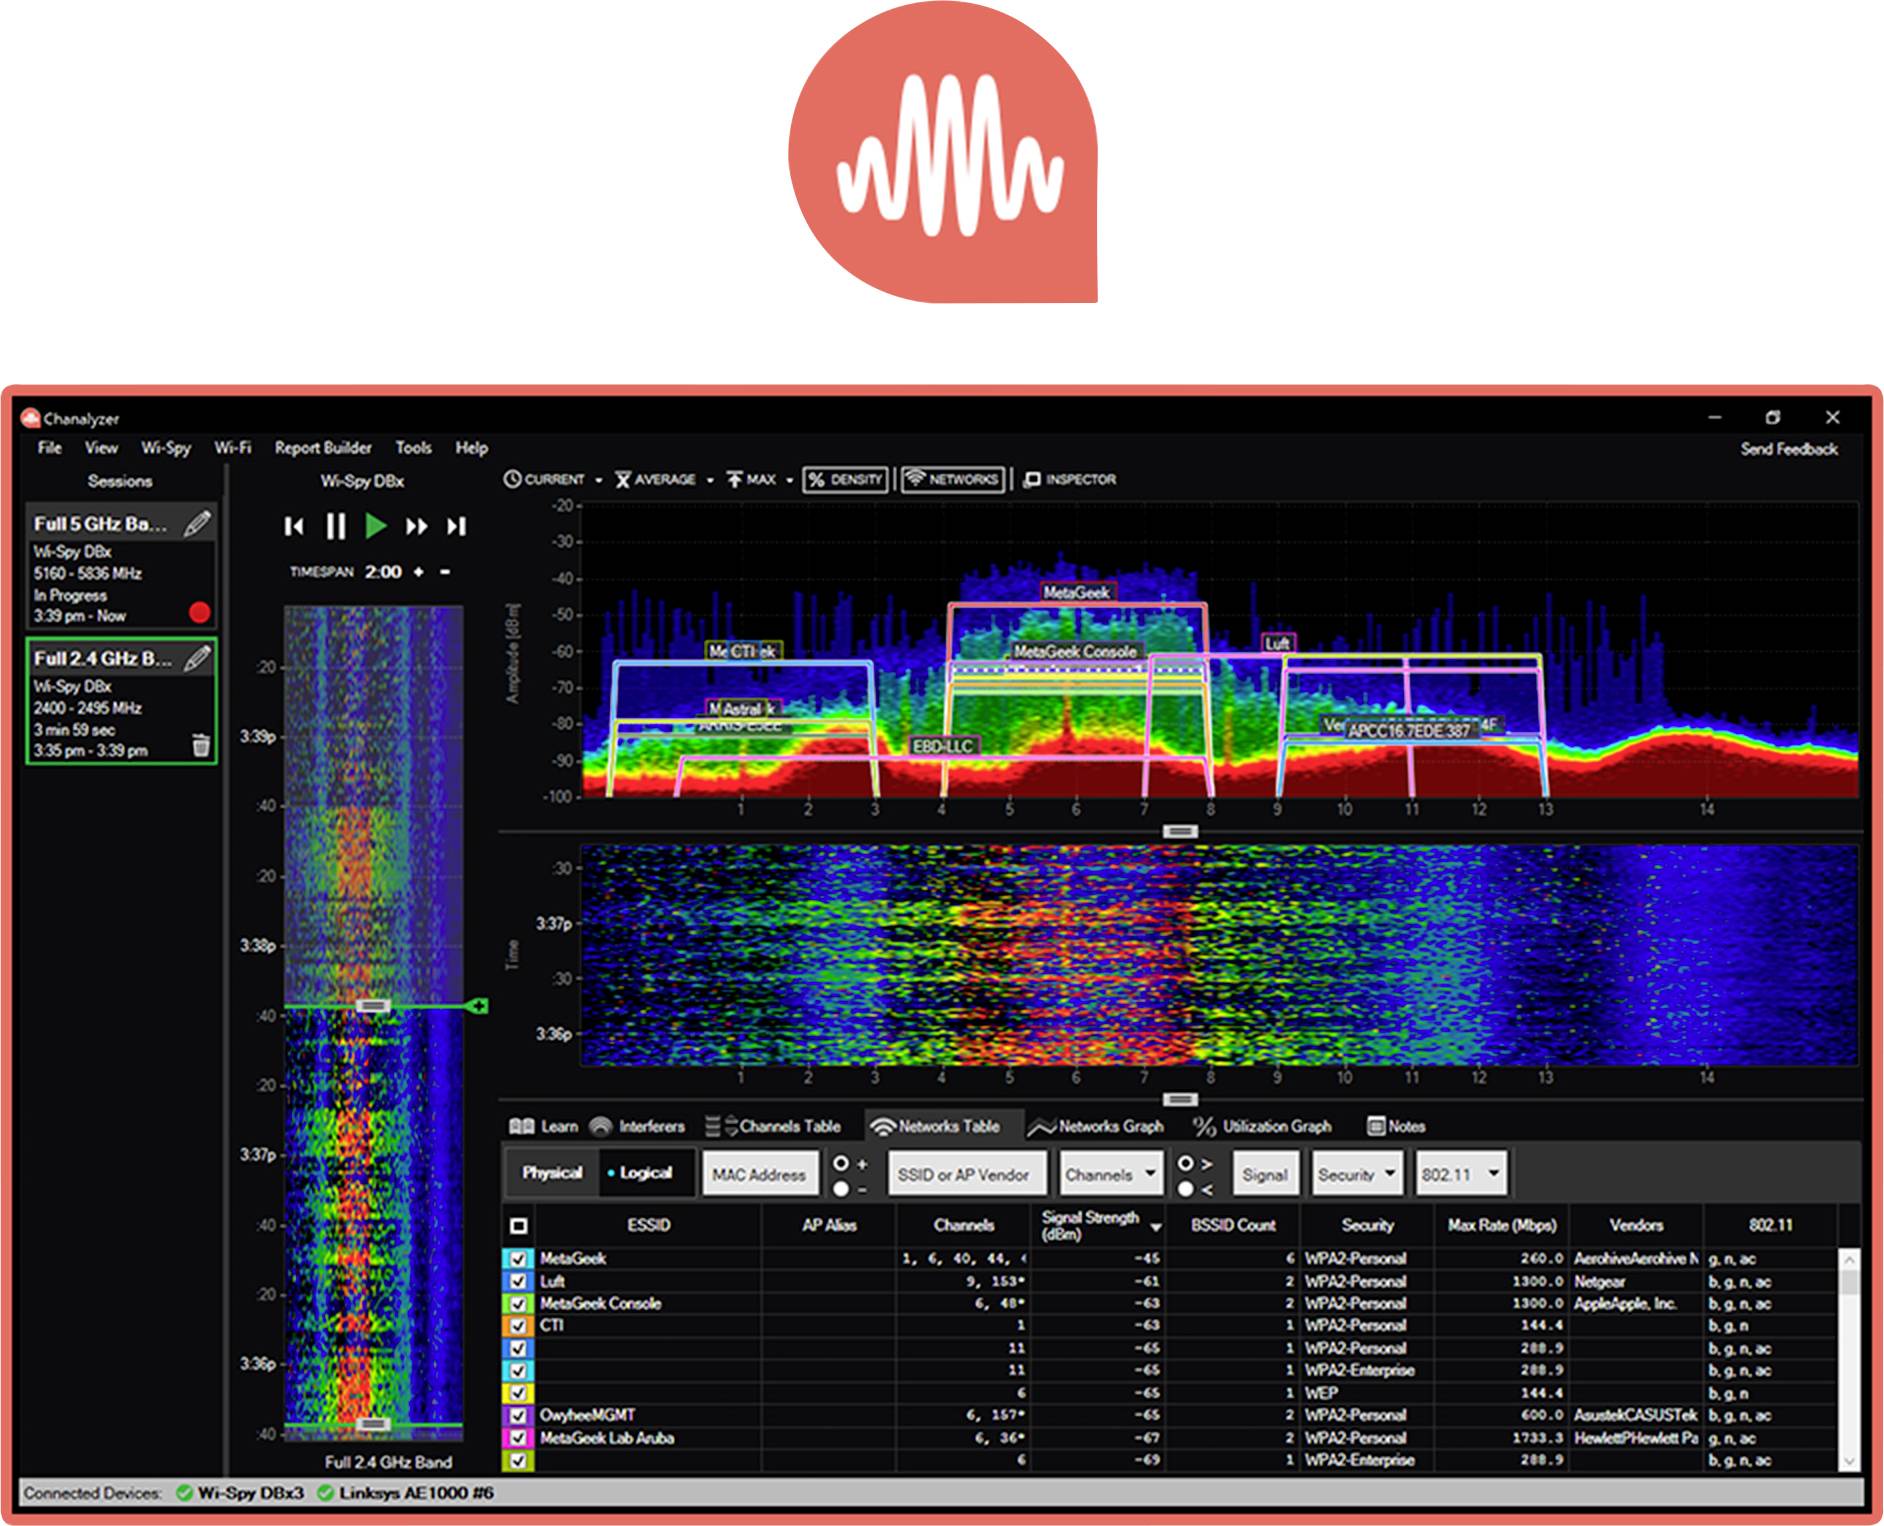The height and width of the screenshot is (1526, 1884).
Task: Delete the Full 2.4 GHz session
Action: [202, 745]
